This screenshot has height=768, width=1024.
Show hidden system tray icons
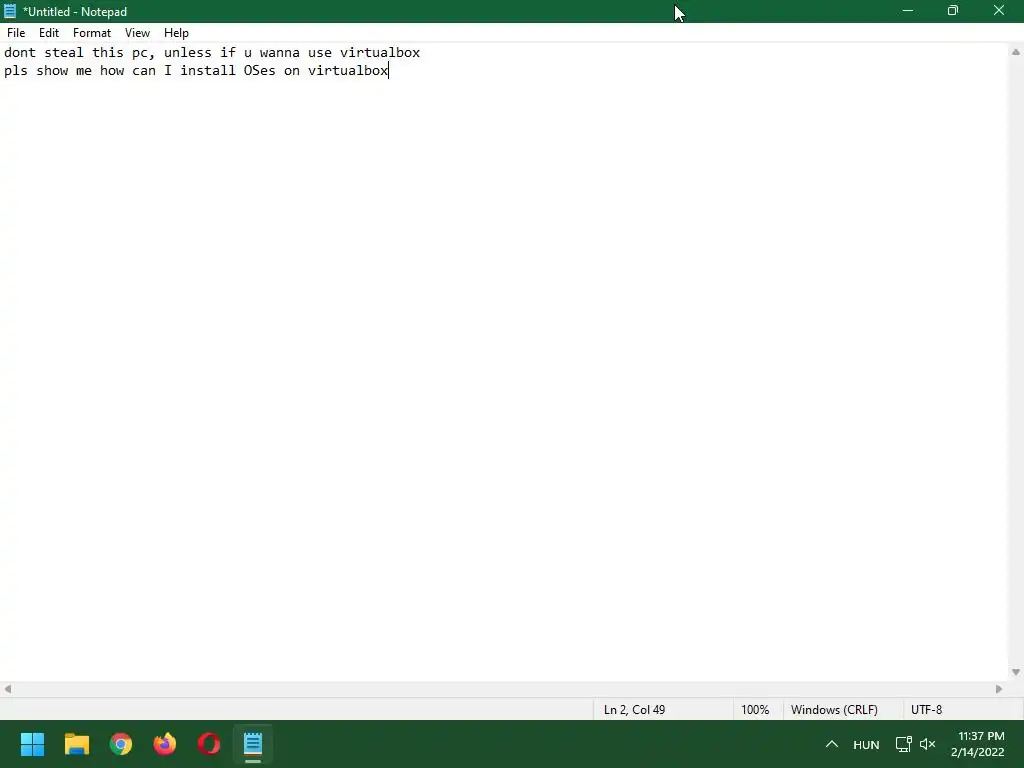(831, 744)
